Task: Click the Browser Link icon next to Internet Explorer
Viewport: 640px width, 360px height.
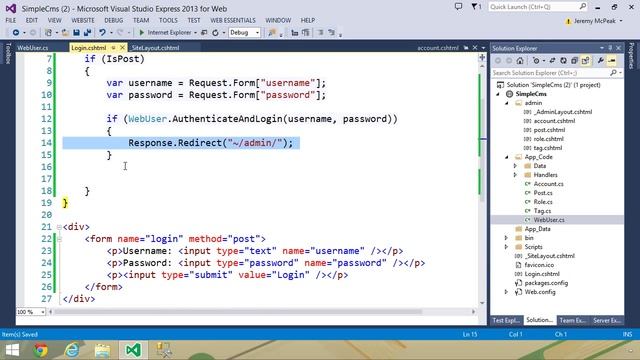Action: click(204, 32)
